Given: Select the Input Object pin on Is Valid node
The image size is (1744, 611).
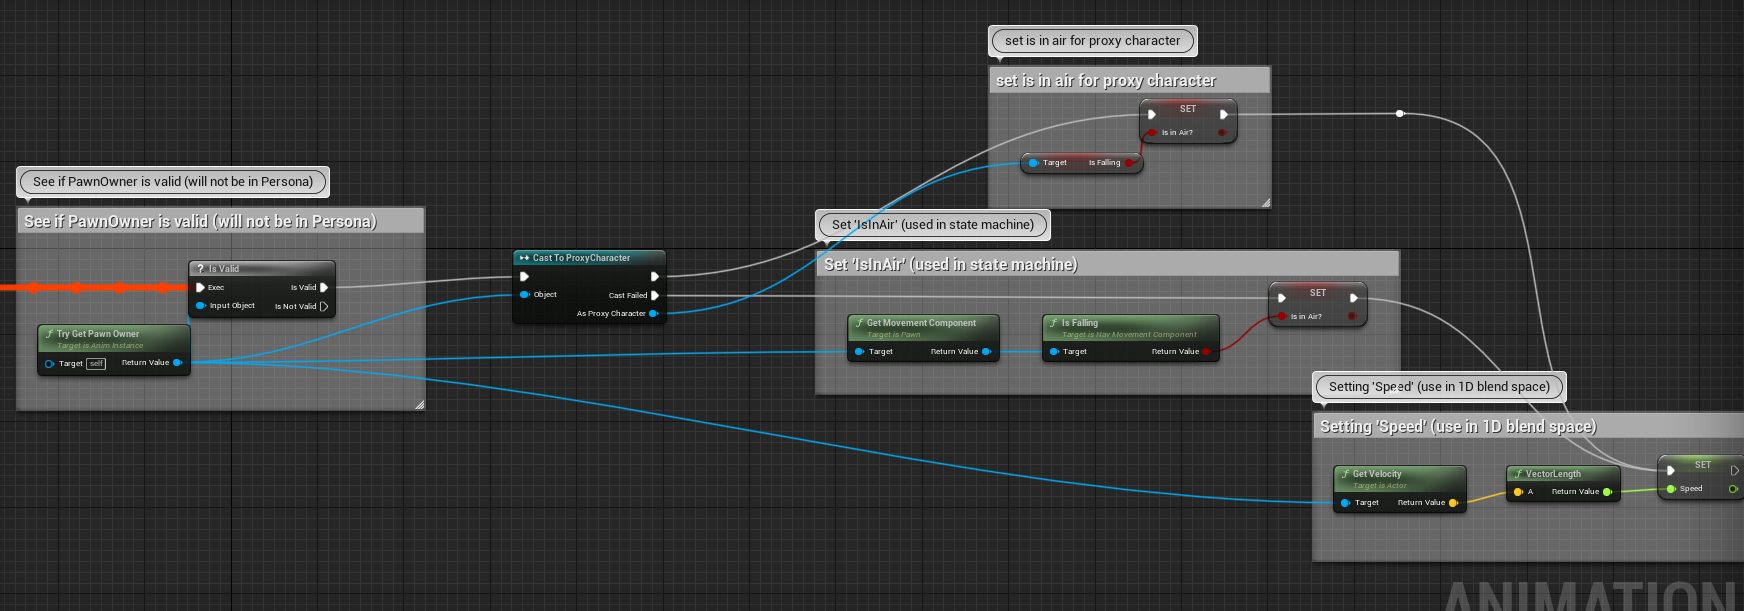Looking at the screenshot, I should click(x=200, y=306).
